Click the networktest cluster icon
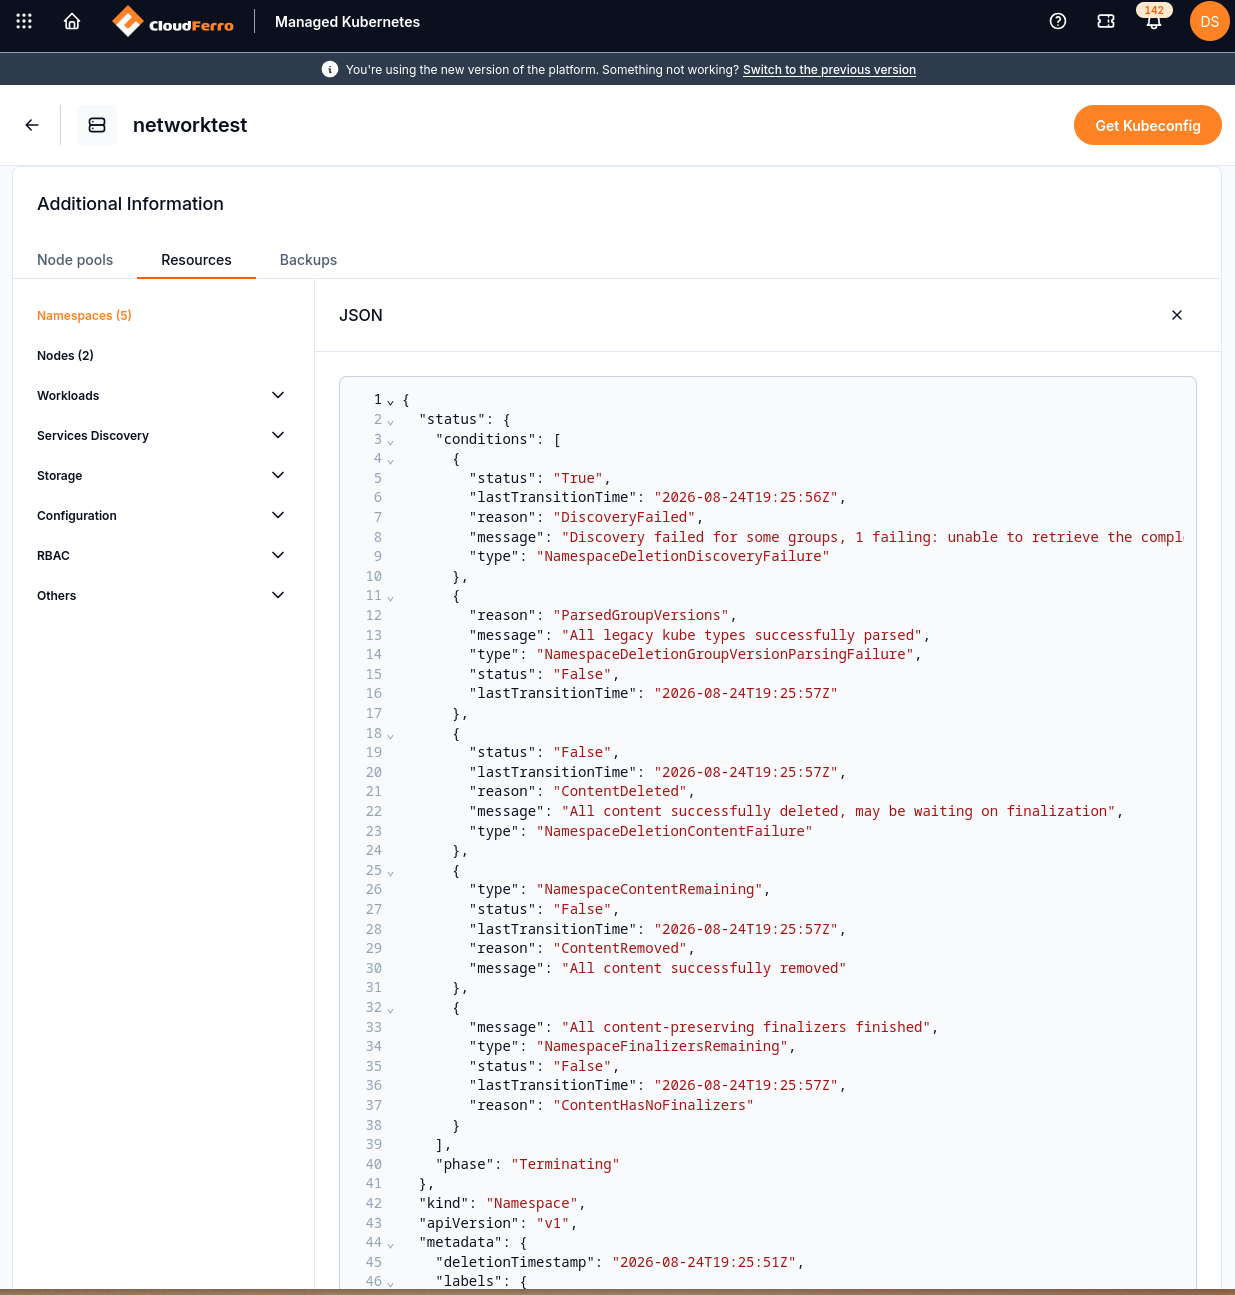Viewport: 1235px width, 1295px height. (x=97, y=125)
